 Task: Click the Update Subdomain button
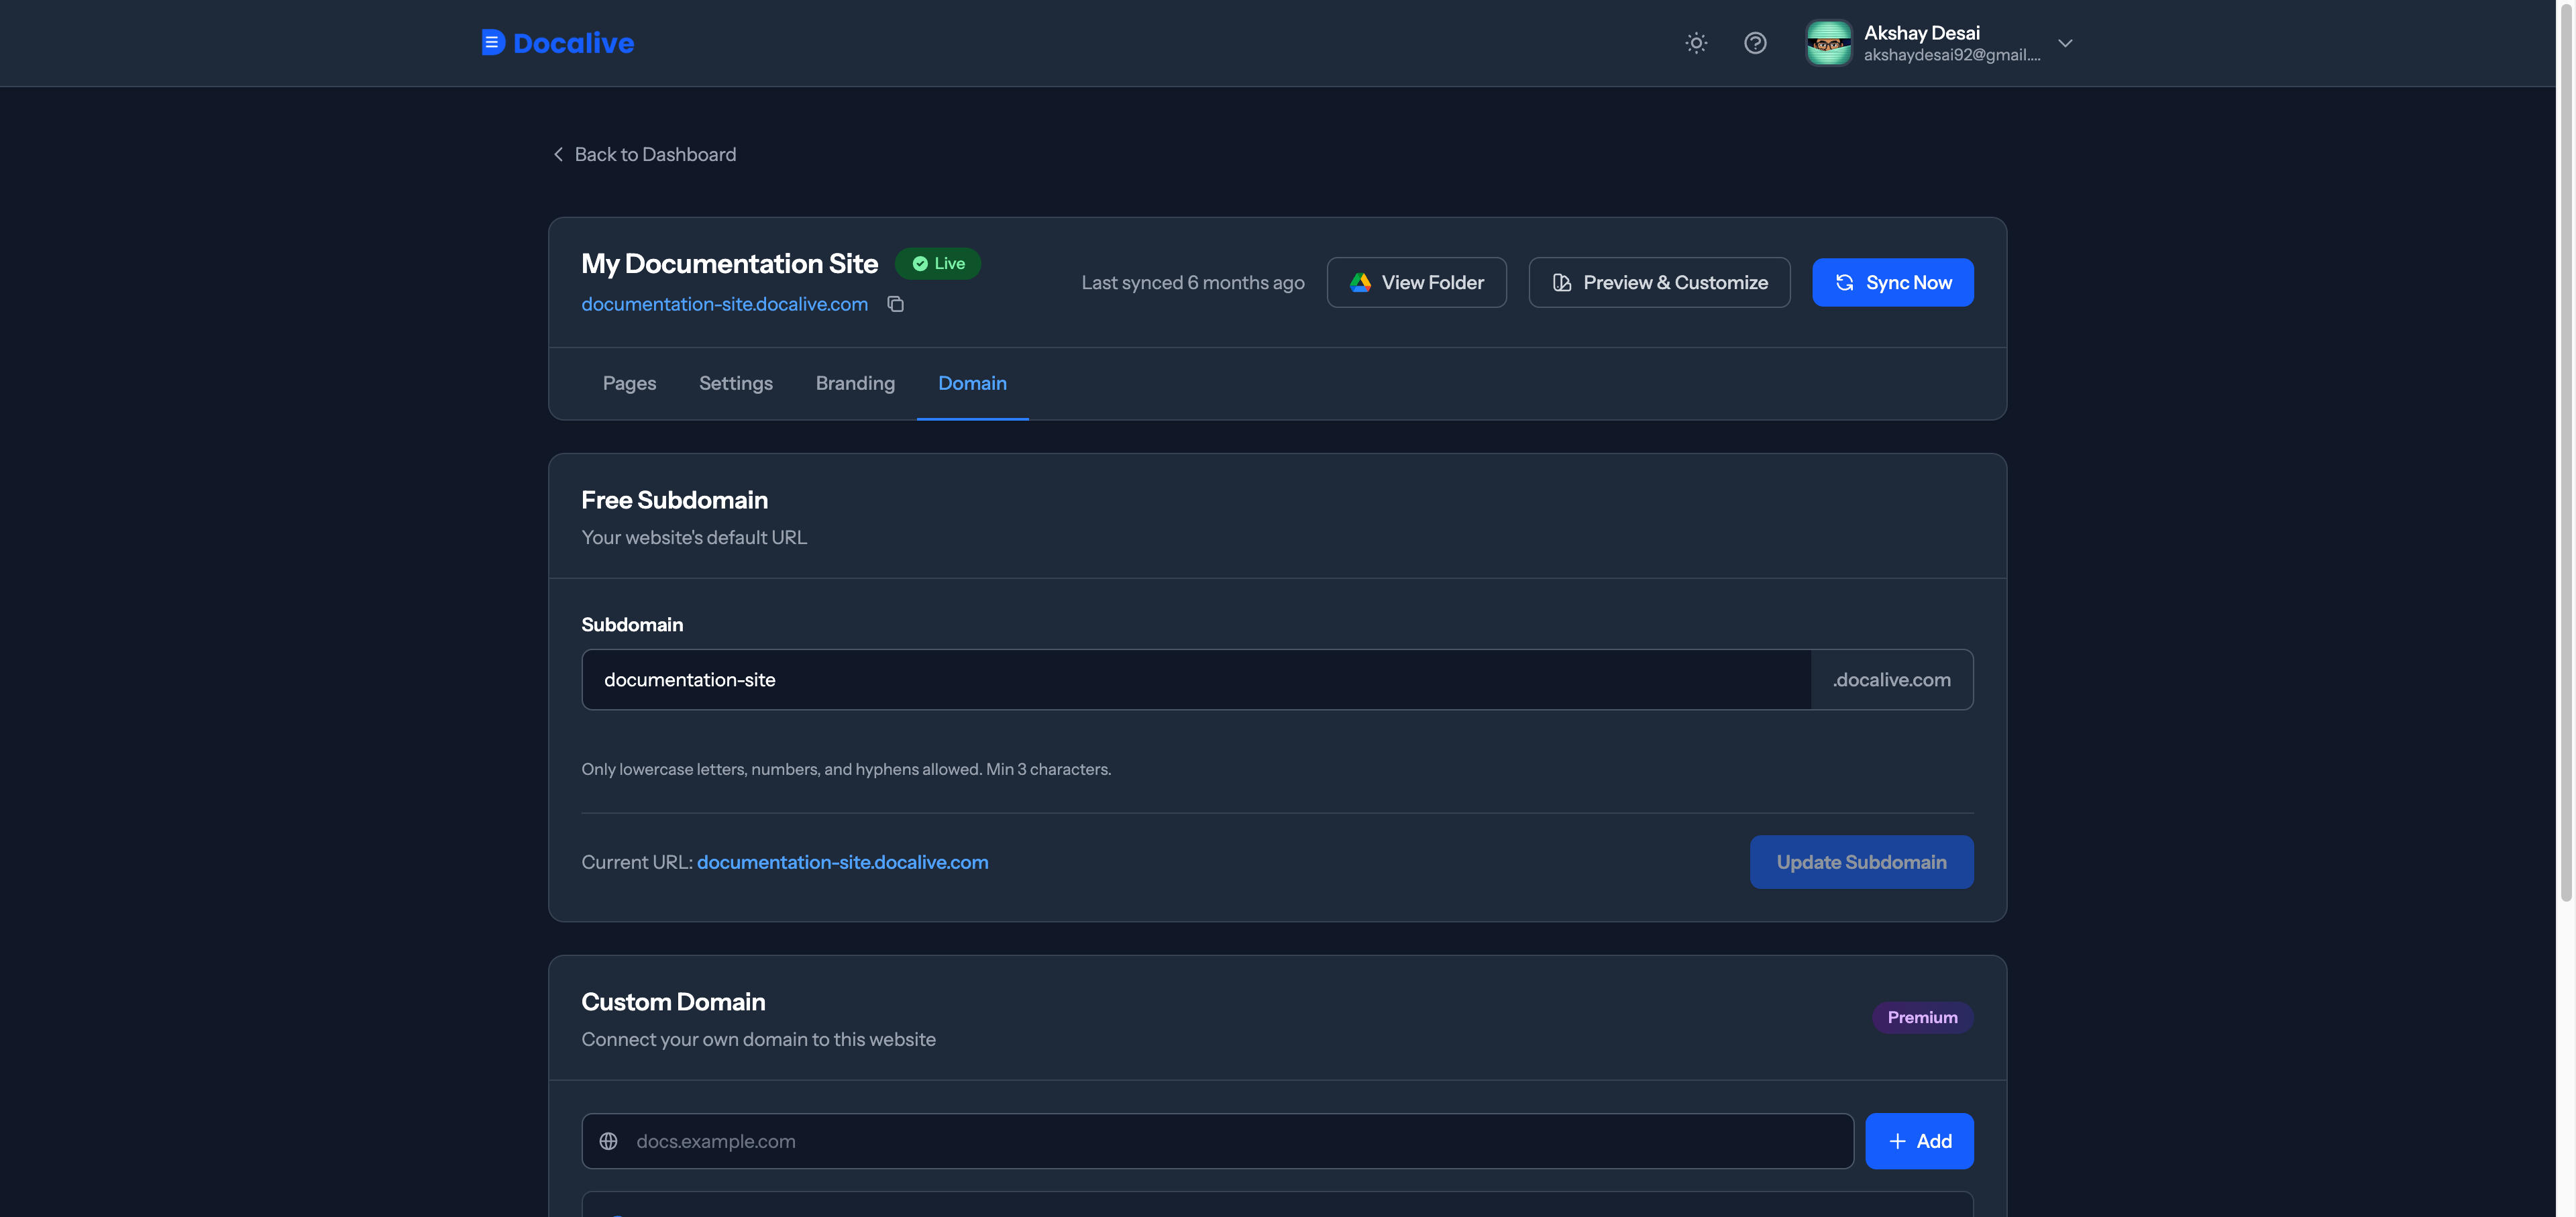[1861, 862]
